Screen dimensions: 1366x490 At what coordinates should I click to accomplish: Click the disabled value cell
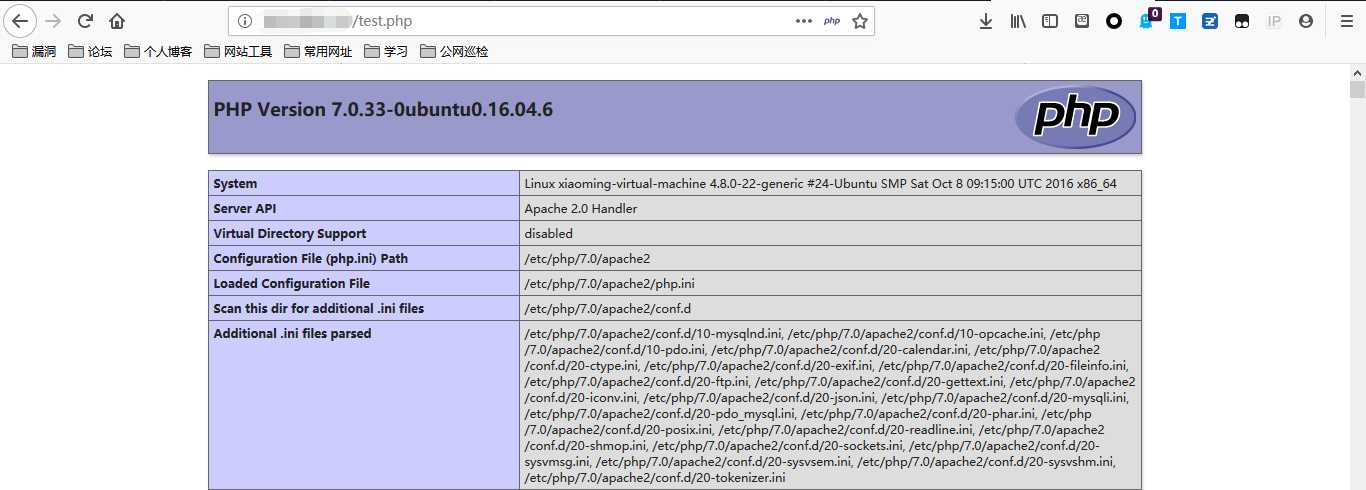830,234
